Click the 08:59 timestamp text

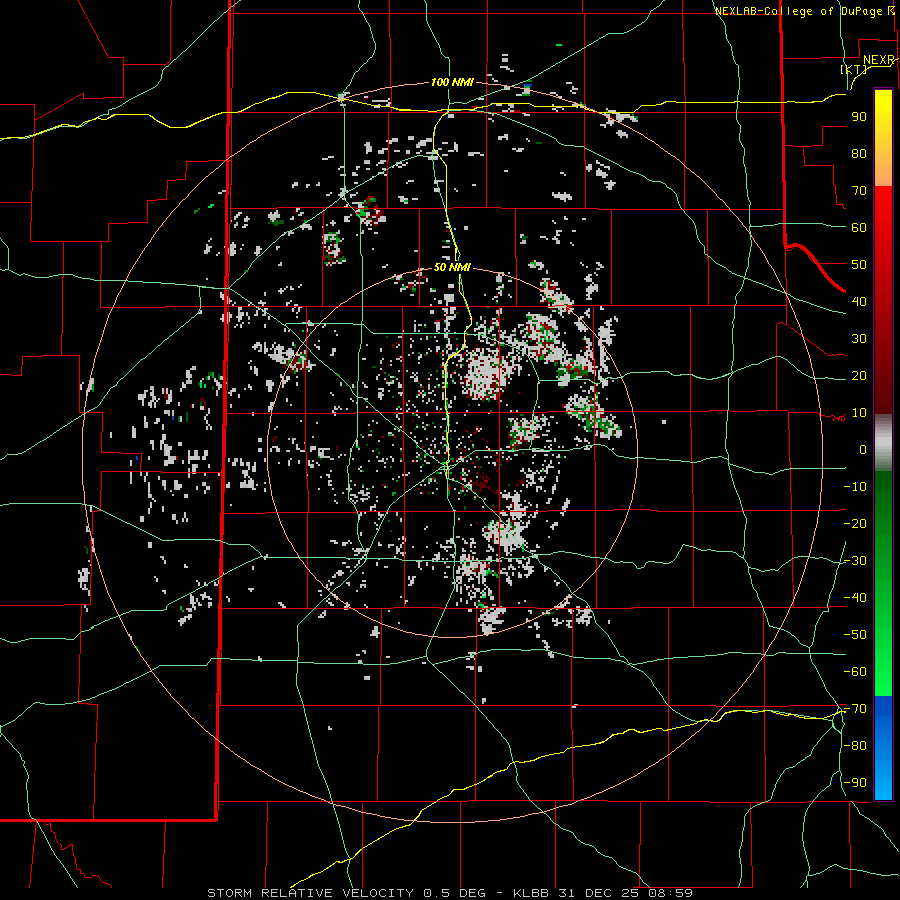(x=671, y=893)
